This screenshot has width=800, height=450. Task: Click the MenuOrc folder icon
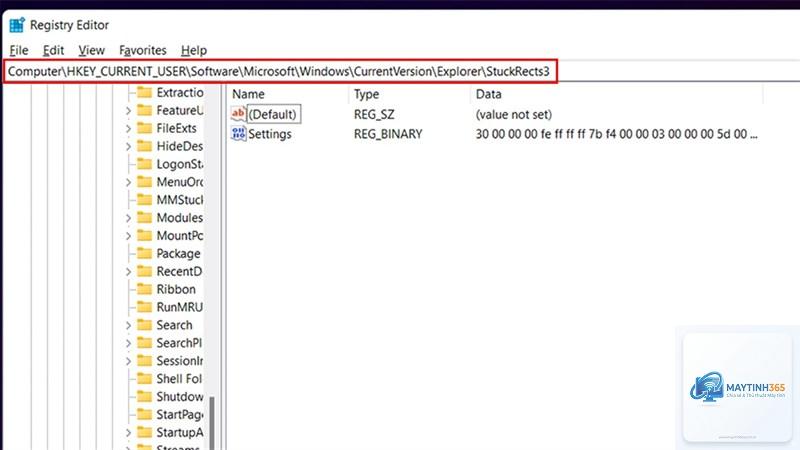144,182
